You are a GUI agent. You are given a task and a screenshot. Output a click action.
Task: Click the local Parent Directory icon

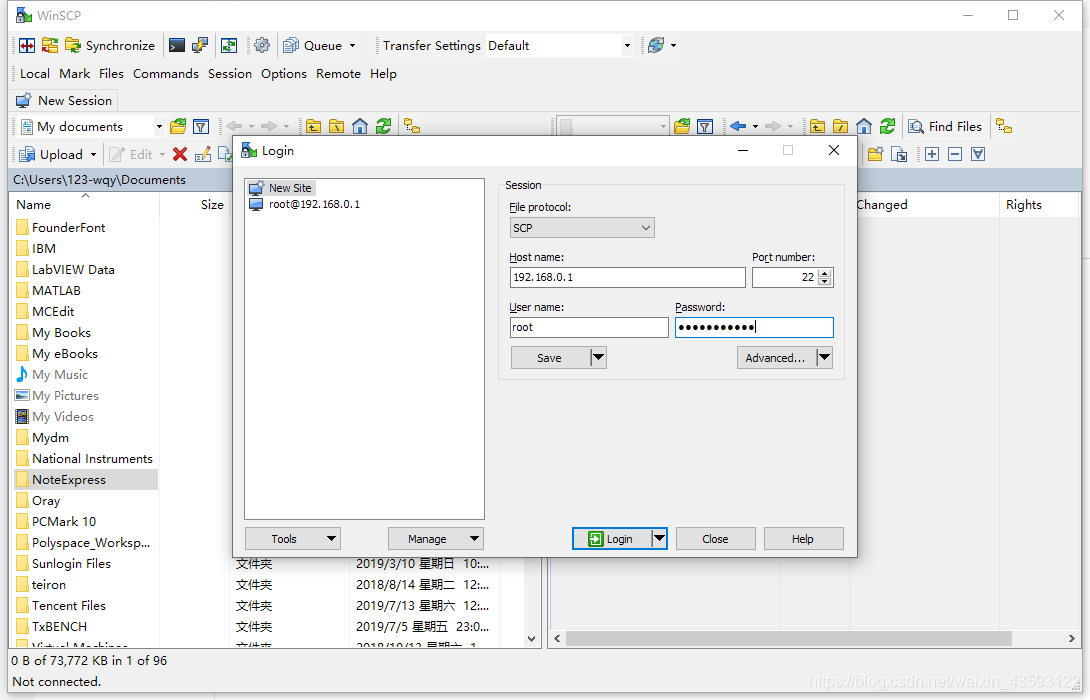click(314, 127)
